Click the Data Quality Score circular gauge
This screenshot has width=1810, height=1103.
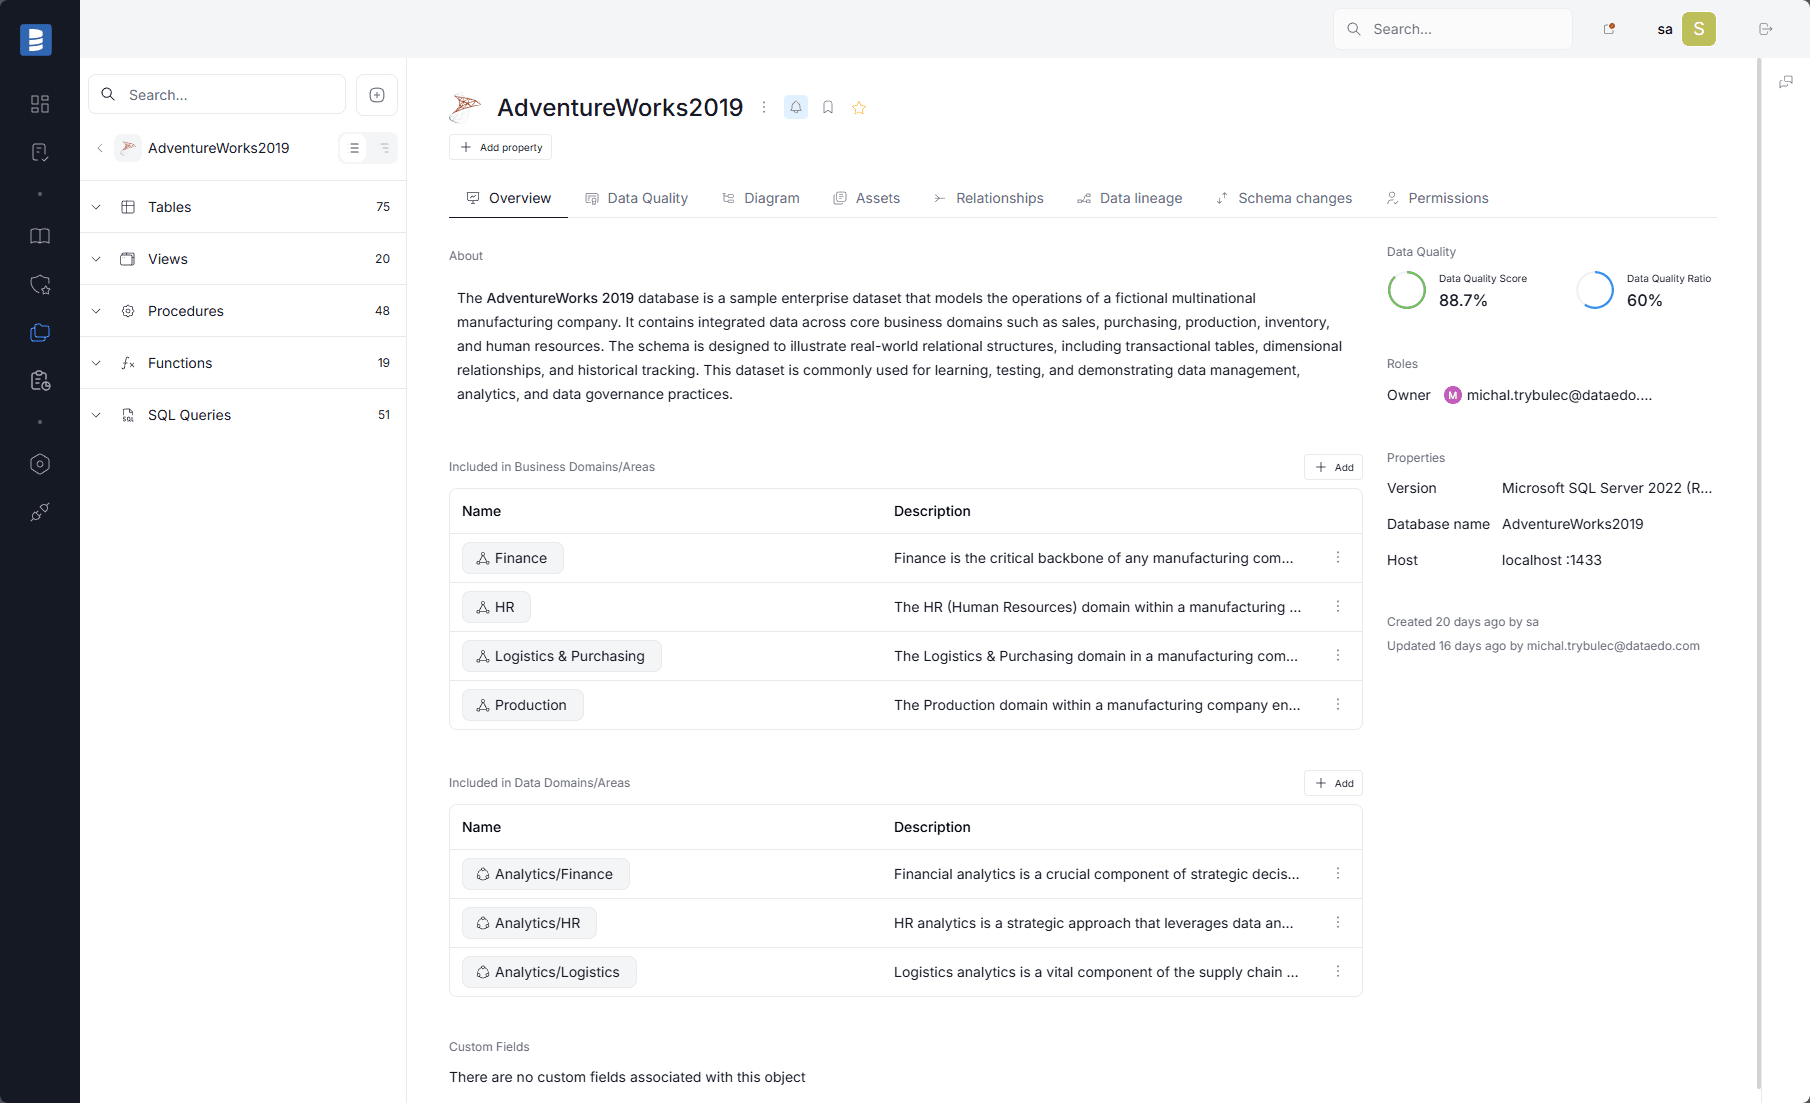coord(1407,290)
